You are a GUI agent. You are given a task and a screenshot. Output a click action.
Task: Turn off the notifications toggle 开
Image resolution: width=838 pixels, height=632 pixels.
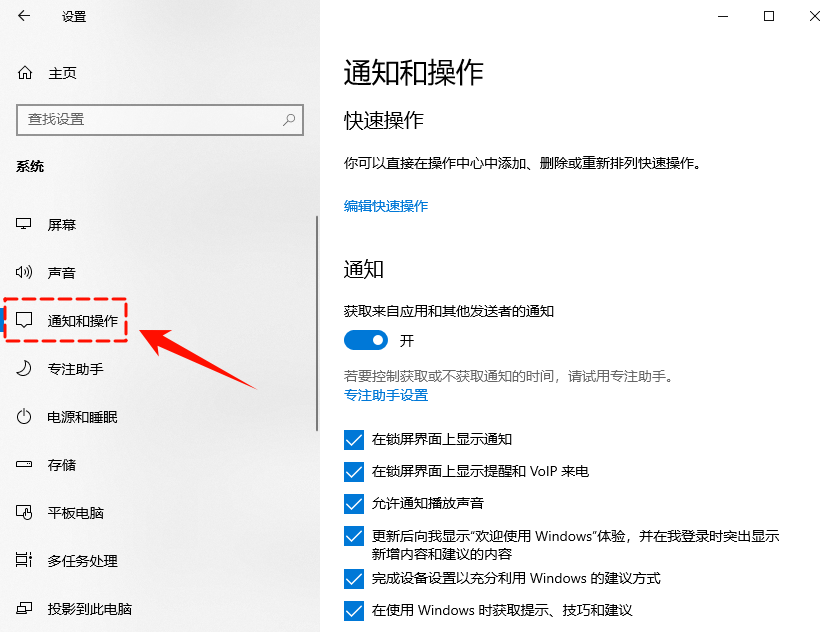[366, 340]
